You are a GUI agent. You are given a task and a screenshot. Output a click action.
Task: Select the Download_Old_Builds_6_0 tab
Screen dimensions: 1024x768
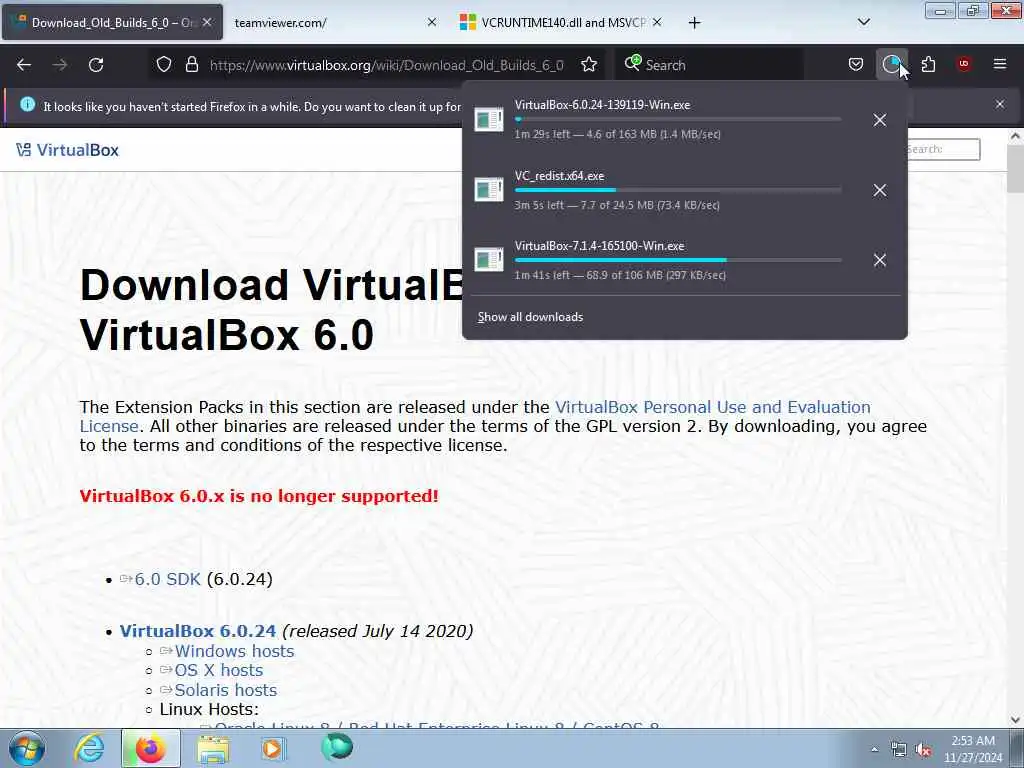click(112, 23)
